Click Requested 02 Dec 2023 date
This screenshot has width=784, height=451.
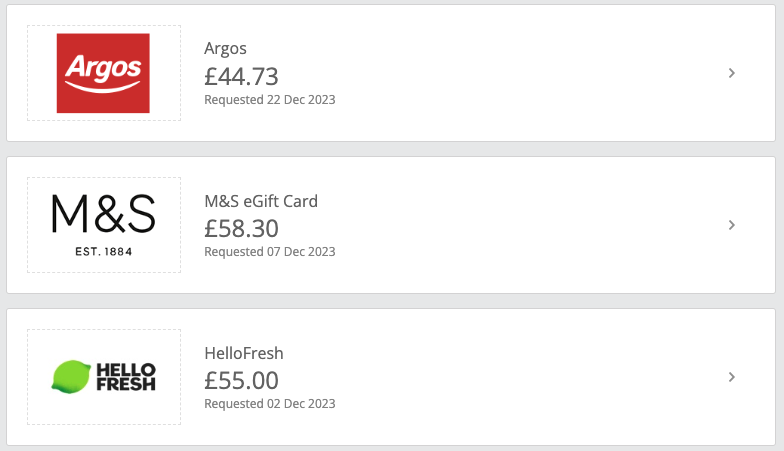tap(270, 404)
